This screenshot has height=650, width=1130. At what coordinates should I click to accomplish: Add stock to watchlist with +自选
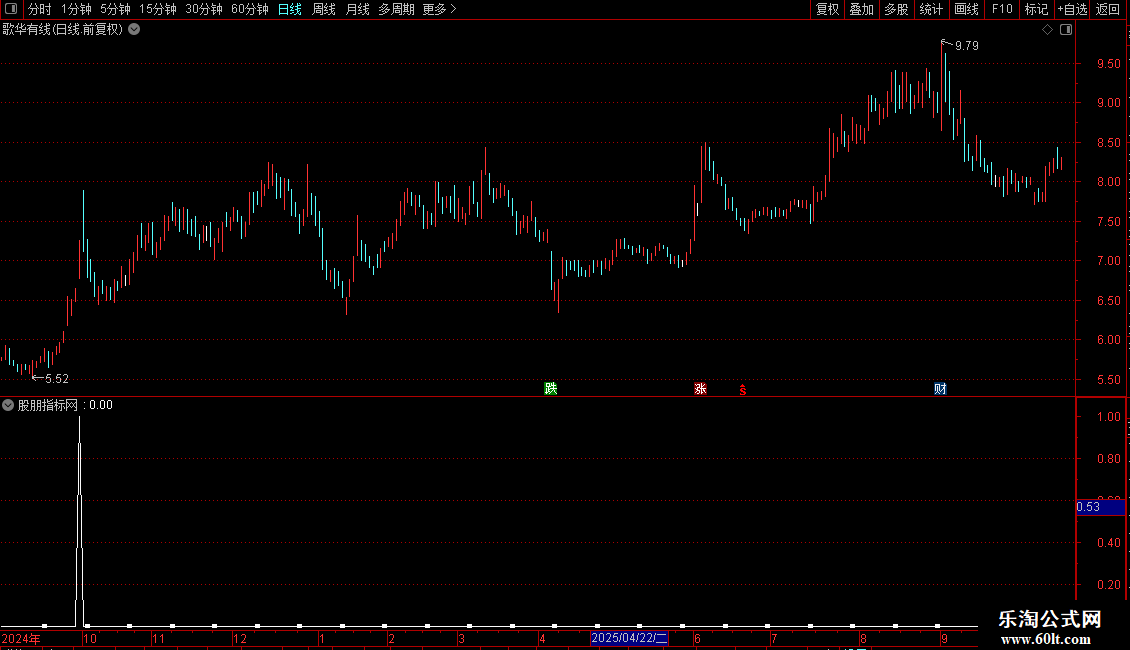(1072, 9)
